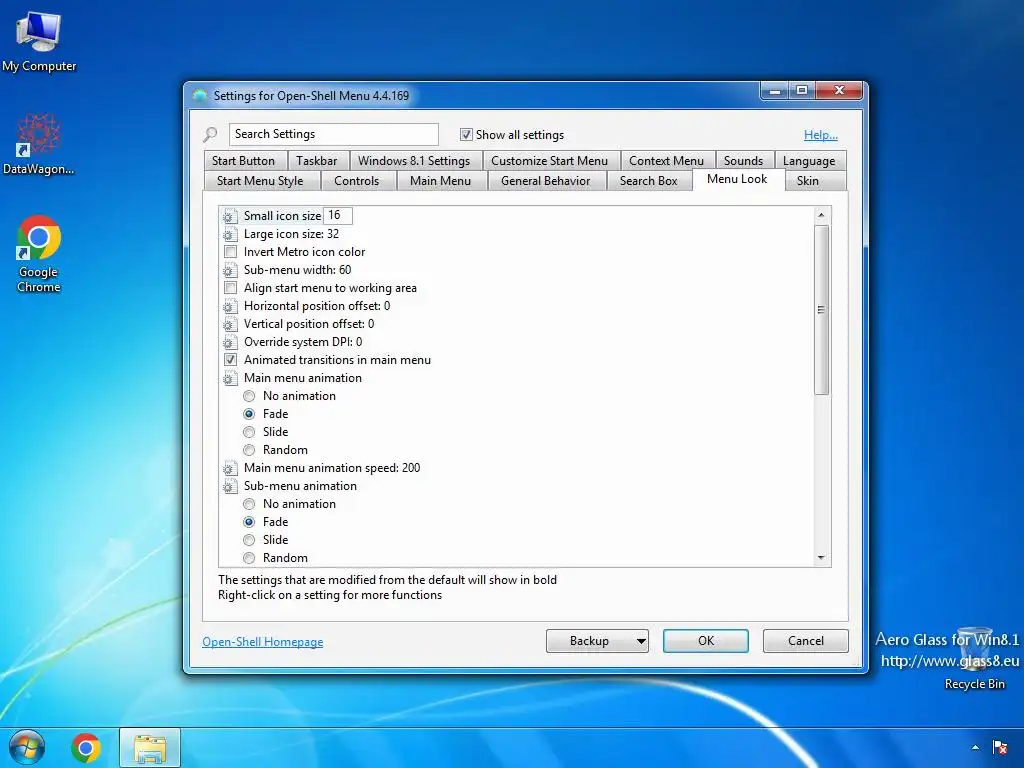Toggle Show all settings checkbox

pyautogui.click(x=466, y=135)
